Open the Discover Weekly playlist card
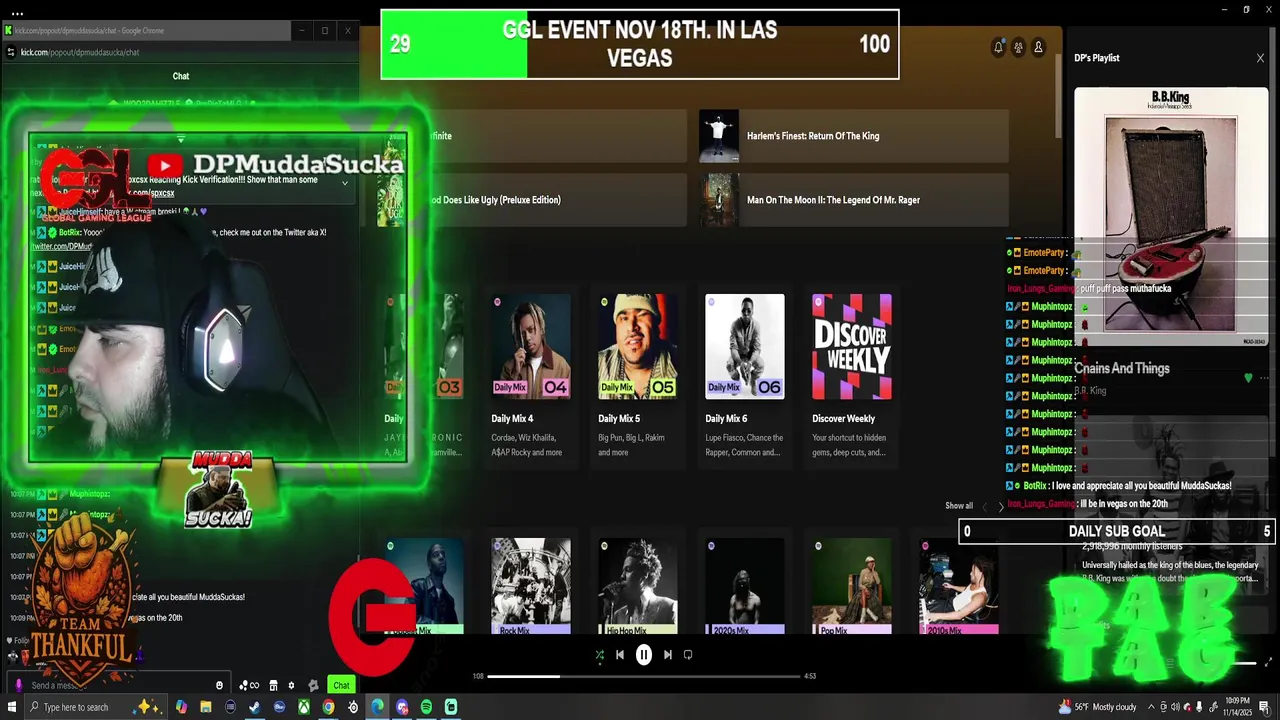Viewport: 1280px width, 720px height. 852,378
